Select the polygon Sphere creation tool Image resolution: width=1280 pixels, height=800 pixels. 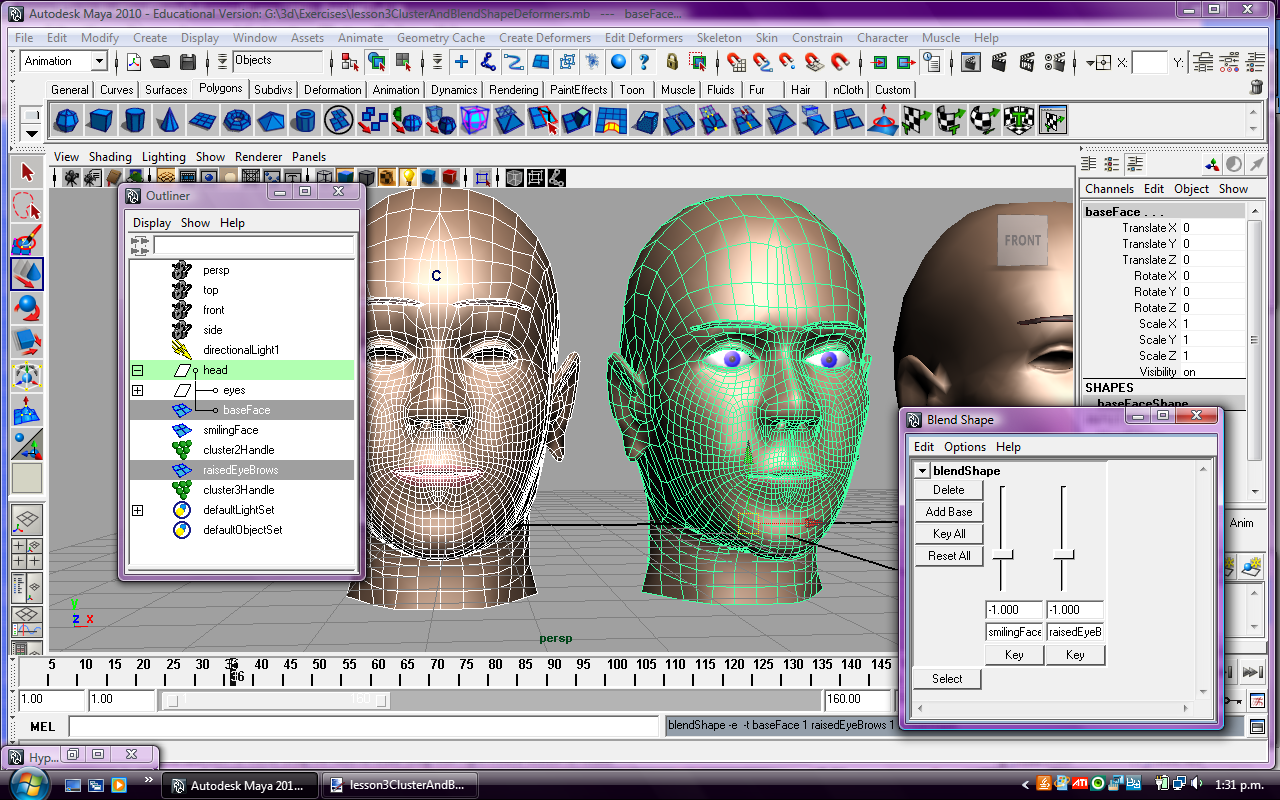(x=67, y=120)
